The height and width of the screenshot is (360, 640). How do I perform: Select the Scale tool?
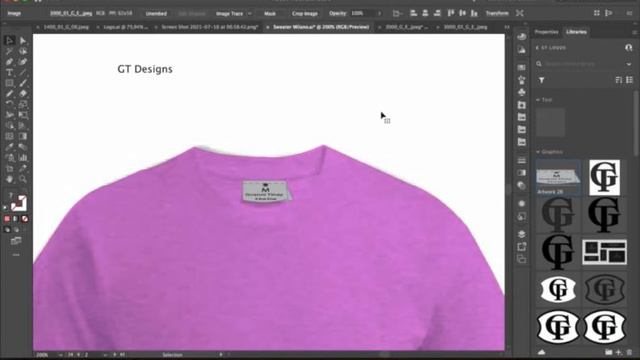pyautogui.click(x=23, y=104)
